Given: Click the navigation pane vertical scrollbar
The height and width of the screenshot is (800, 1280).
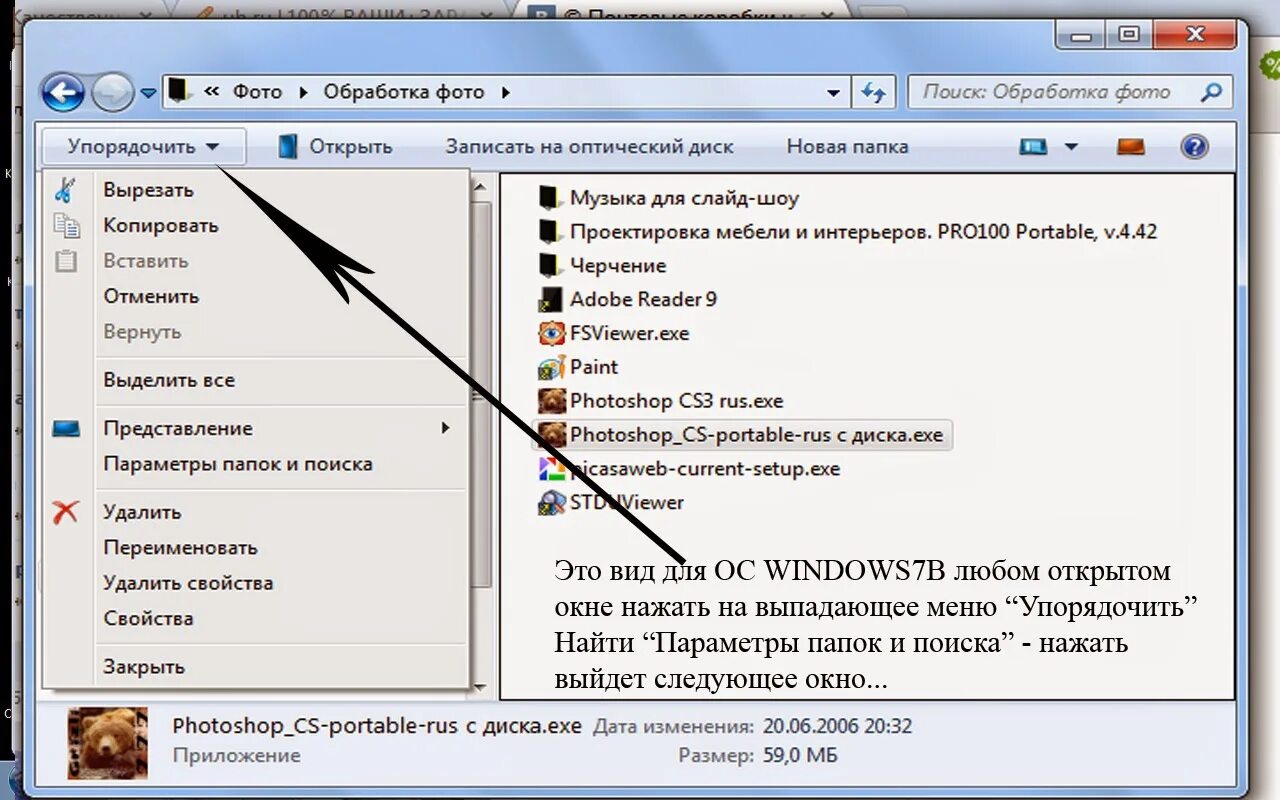Looking at the screenshot, I should (482, 396).
